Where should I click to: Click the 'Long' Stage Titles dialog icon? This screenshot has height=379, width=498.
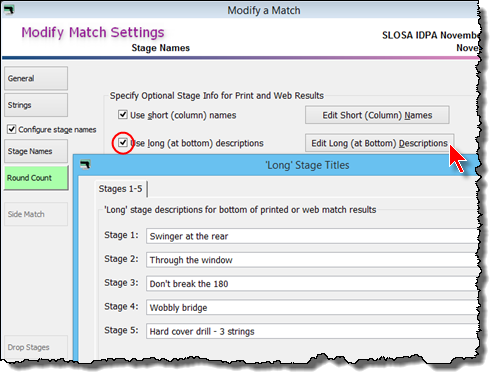[x=85, y=164]
